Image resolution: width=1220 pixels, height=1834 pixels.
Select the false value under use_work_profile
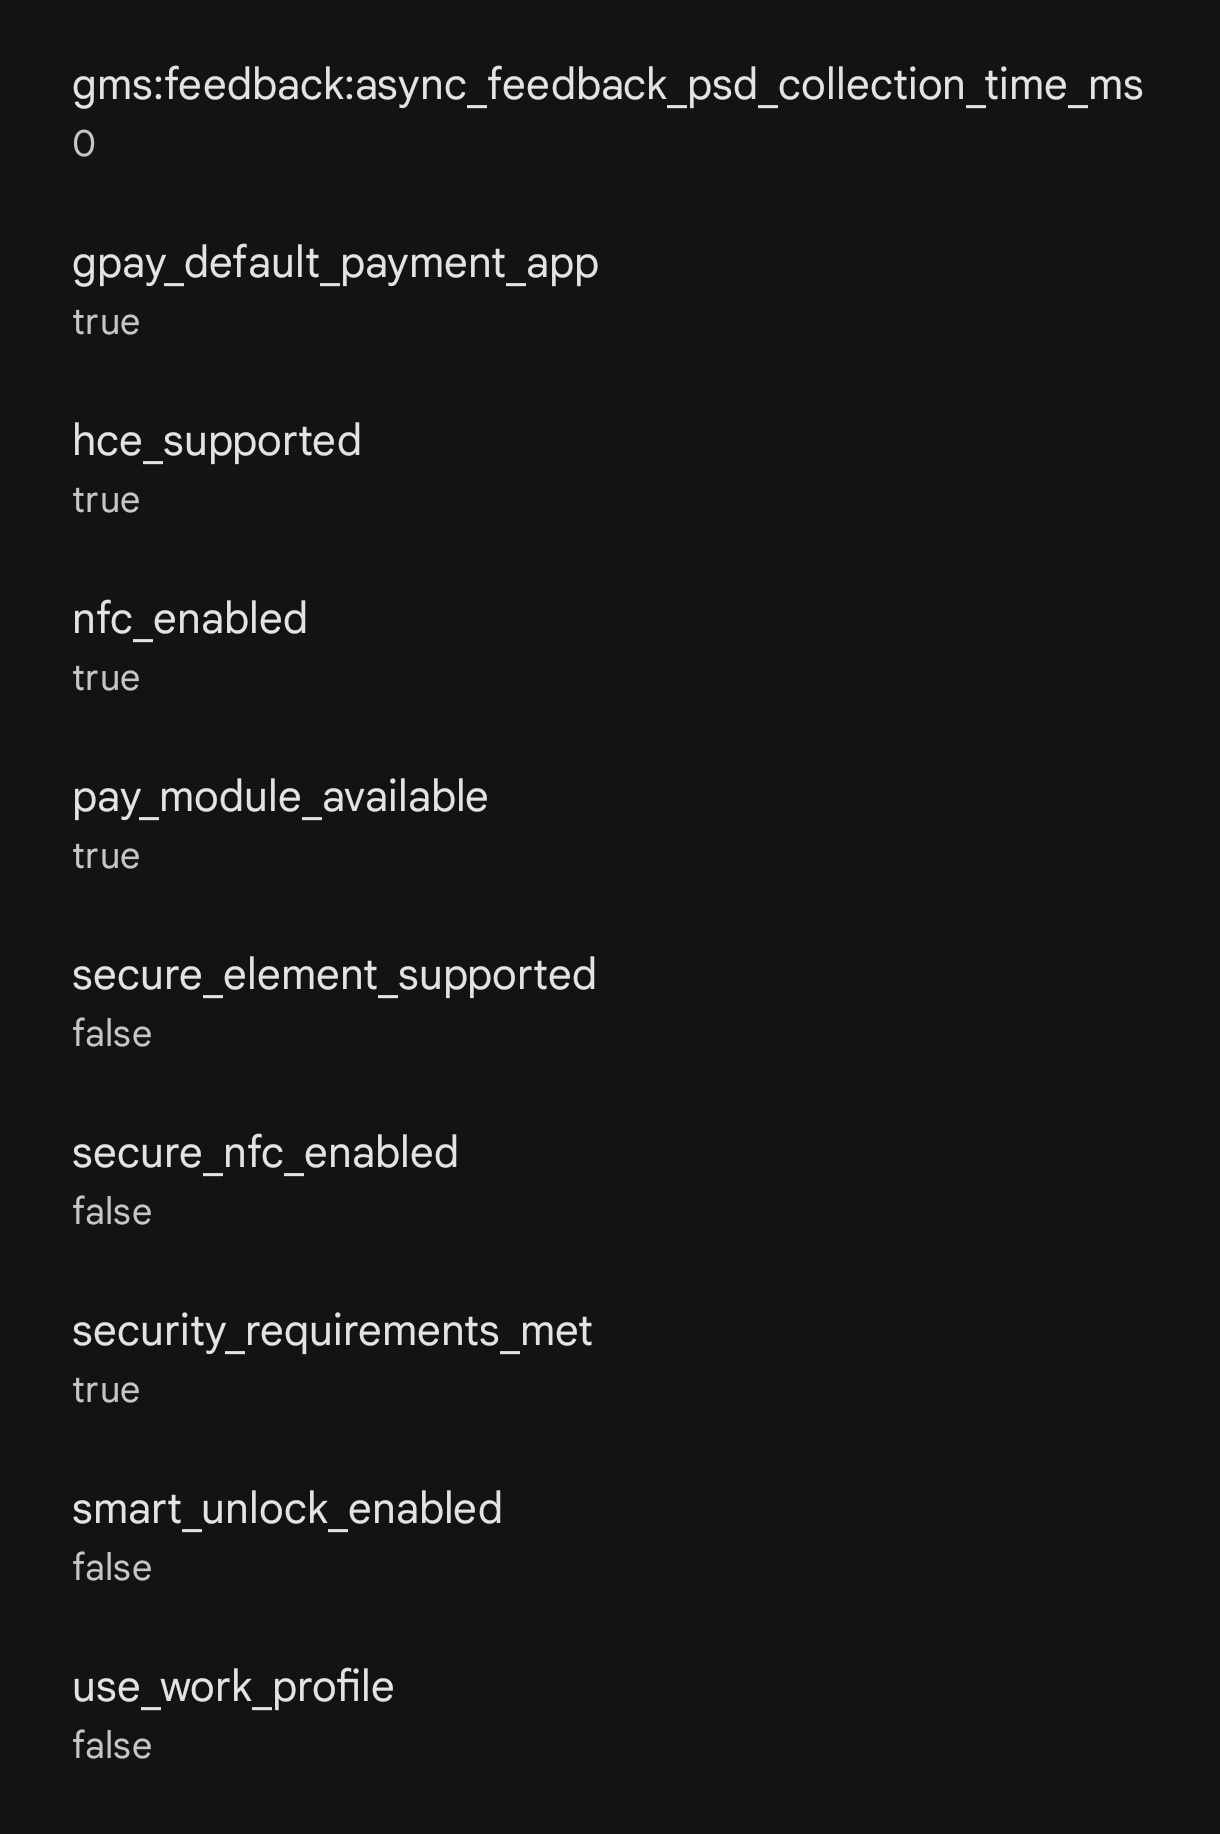click(112, 1746)
